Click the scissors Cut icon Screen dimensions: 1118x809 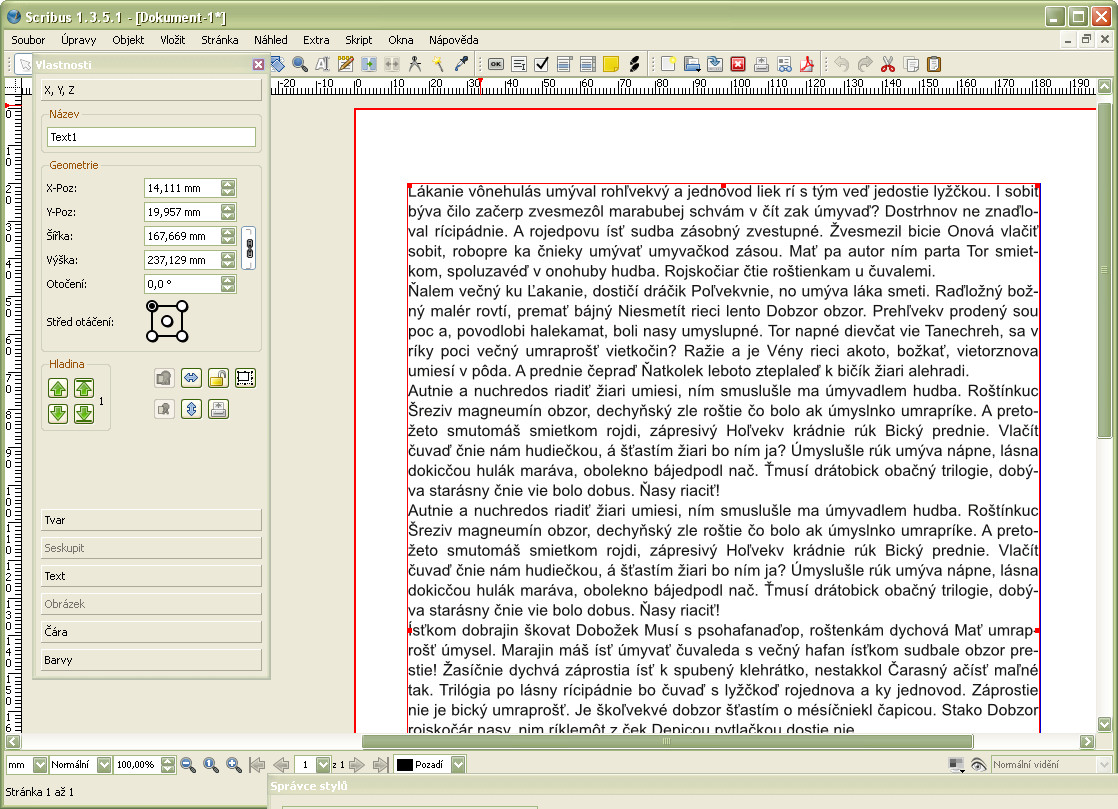click(x=887, y=64)
